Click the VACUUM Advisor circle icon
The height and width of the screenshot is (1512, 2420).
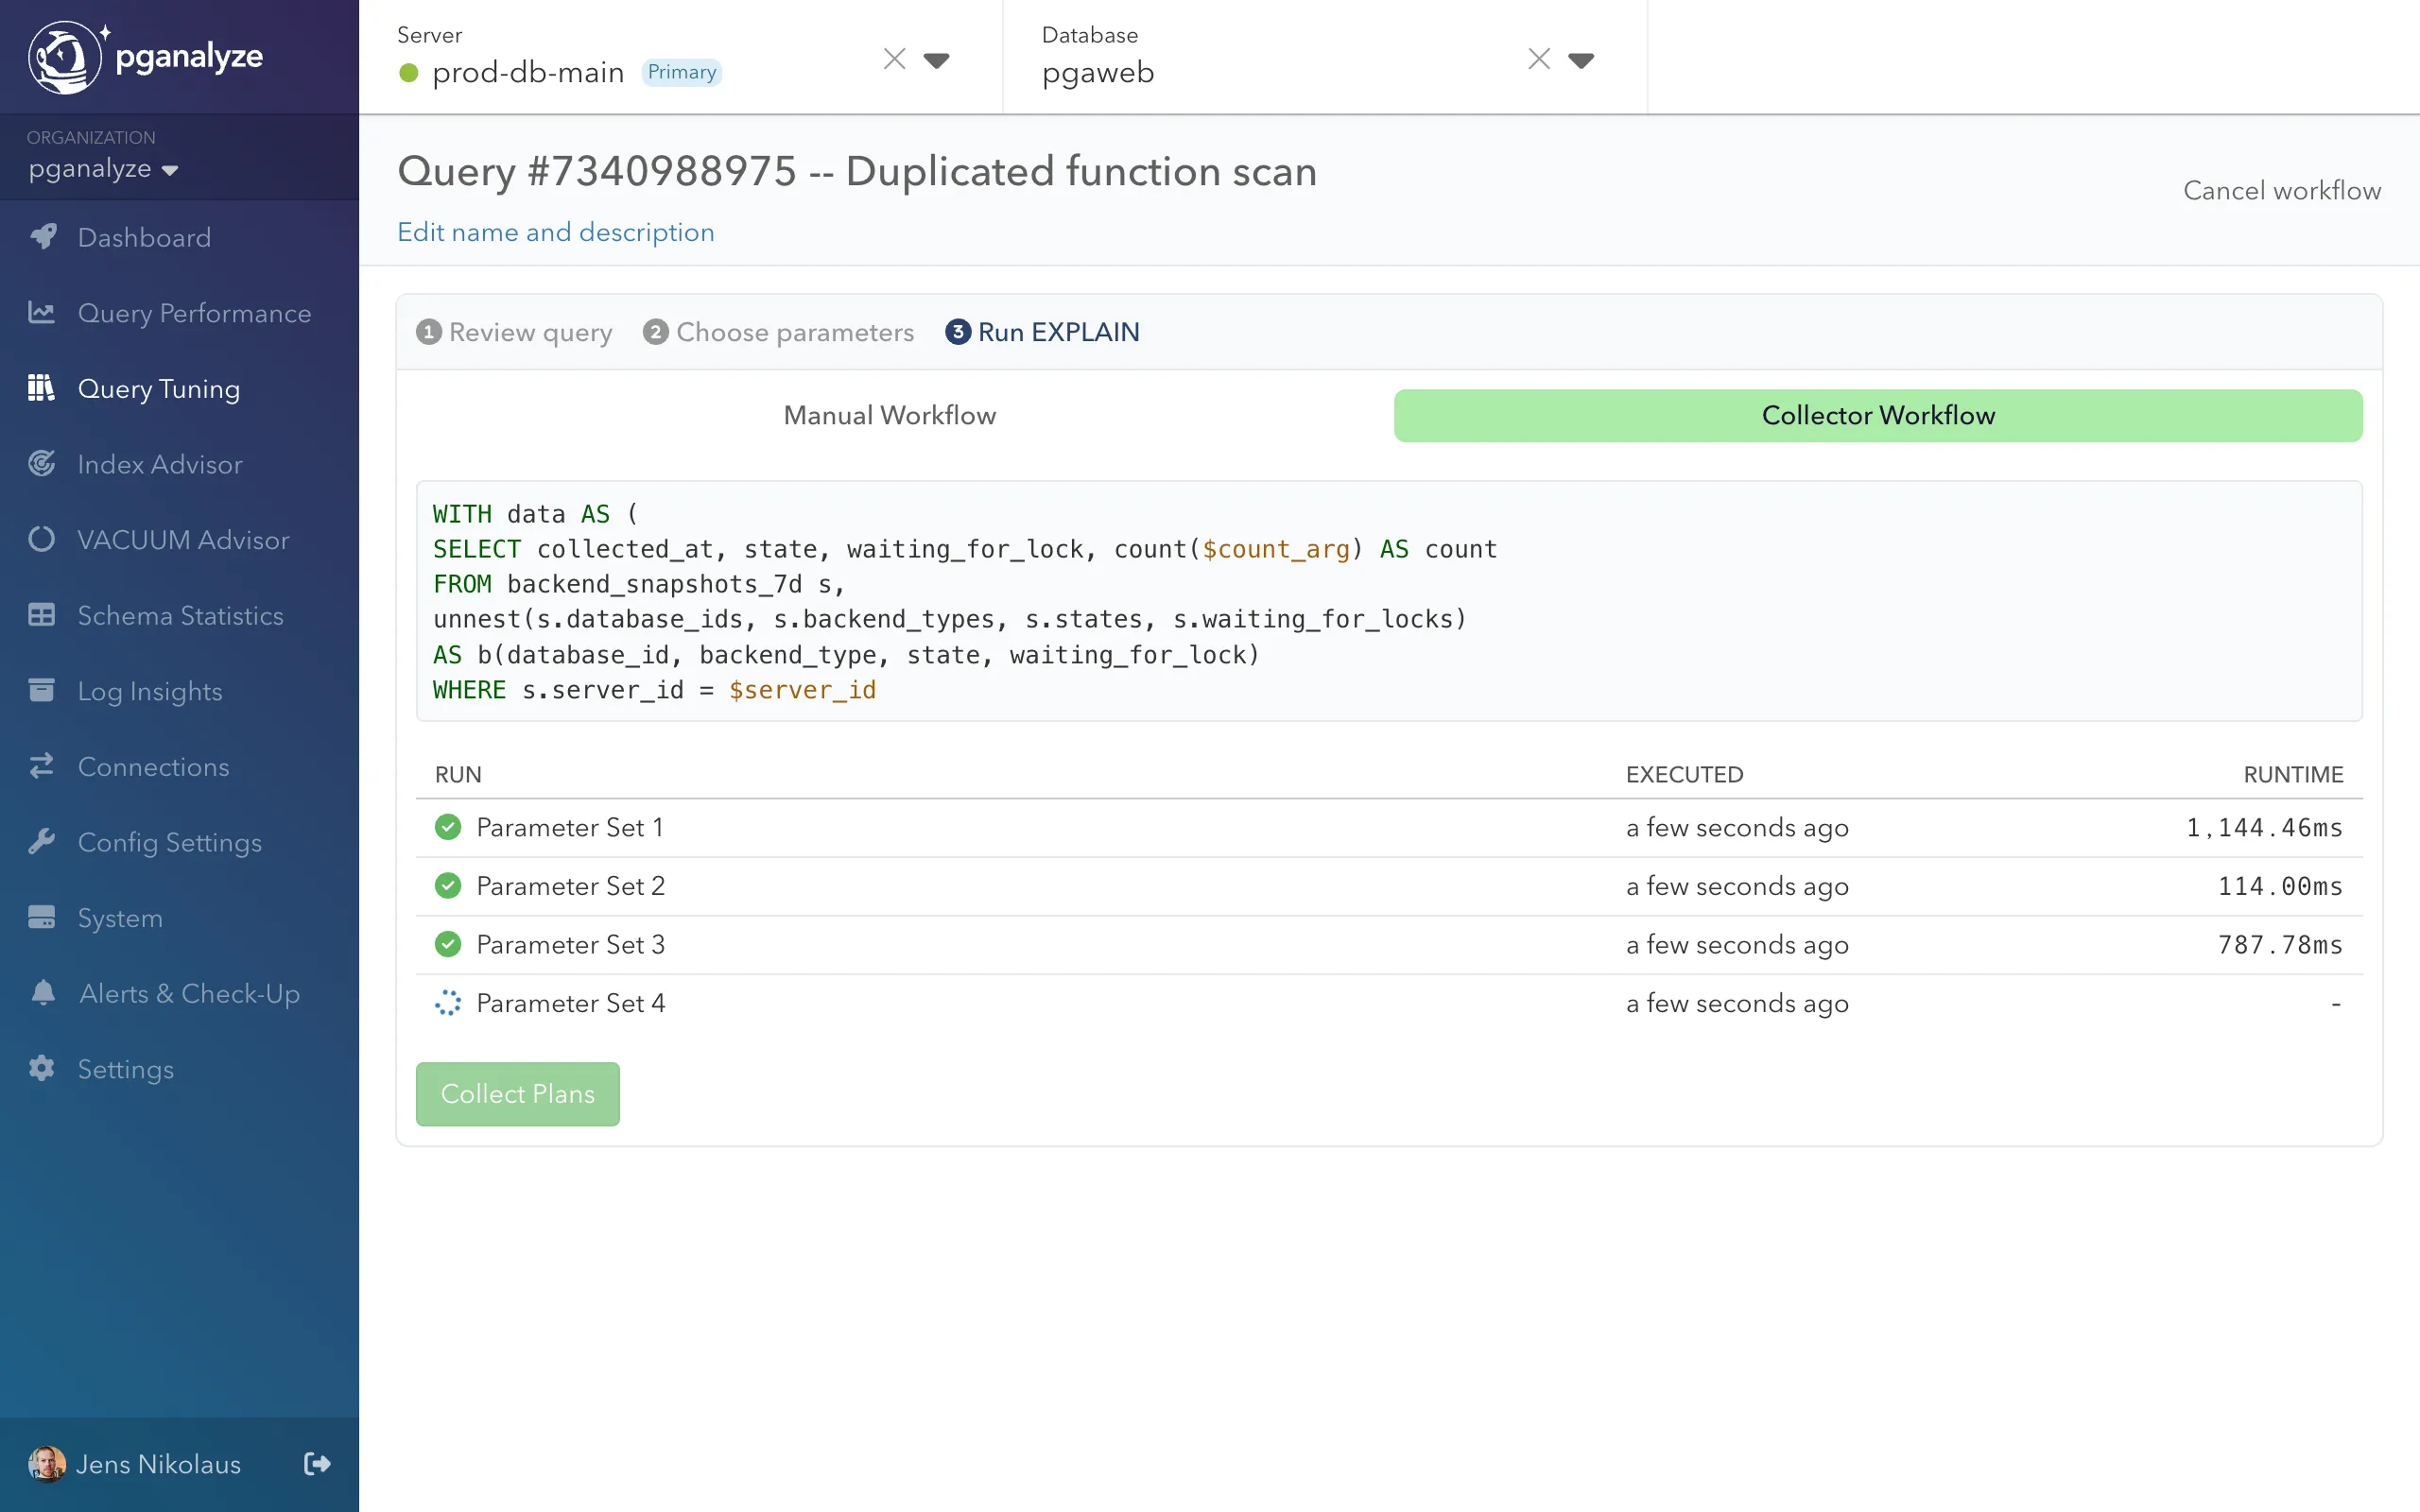[x=42, y=539]
